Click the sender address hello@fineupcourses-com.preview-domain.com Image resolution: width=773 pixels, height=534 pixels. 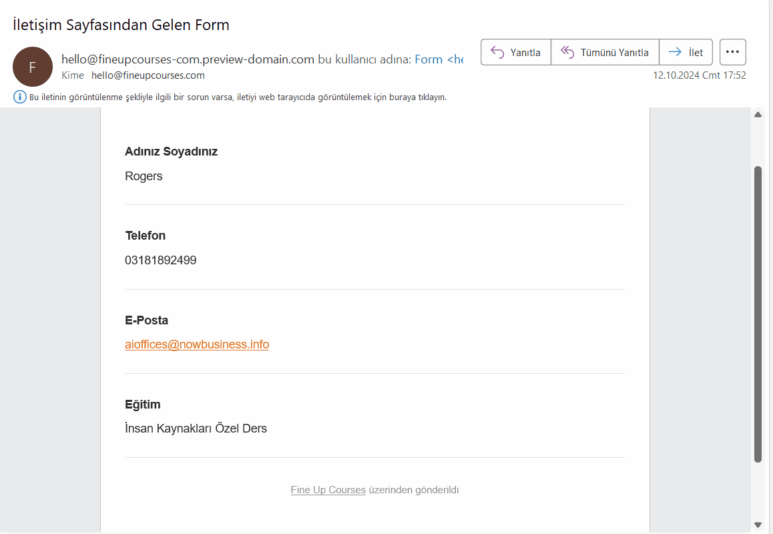click(188, 59)
